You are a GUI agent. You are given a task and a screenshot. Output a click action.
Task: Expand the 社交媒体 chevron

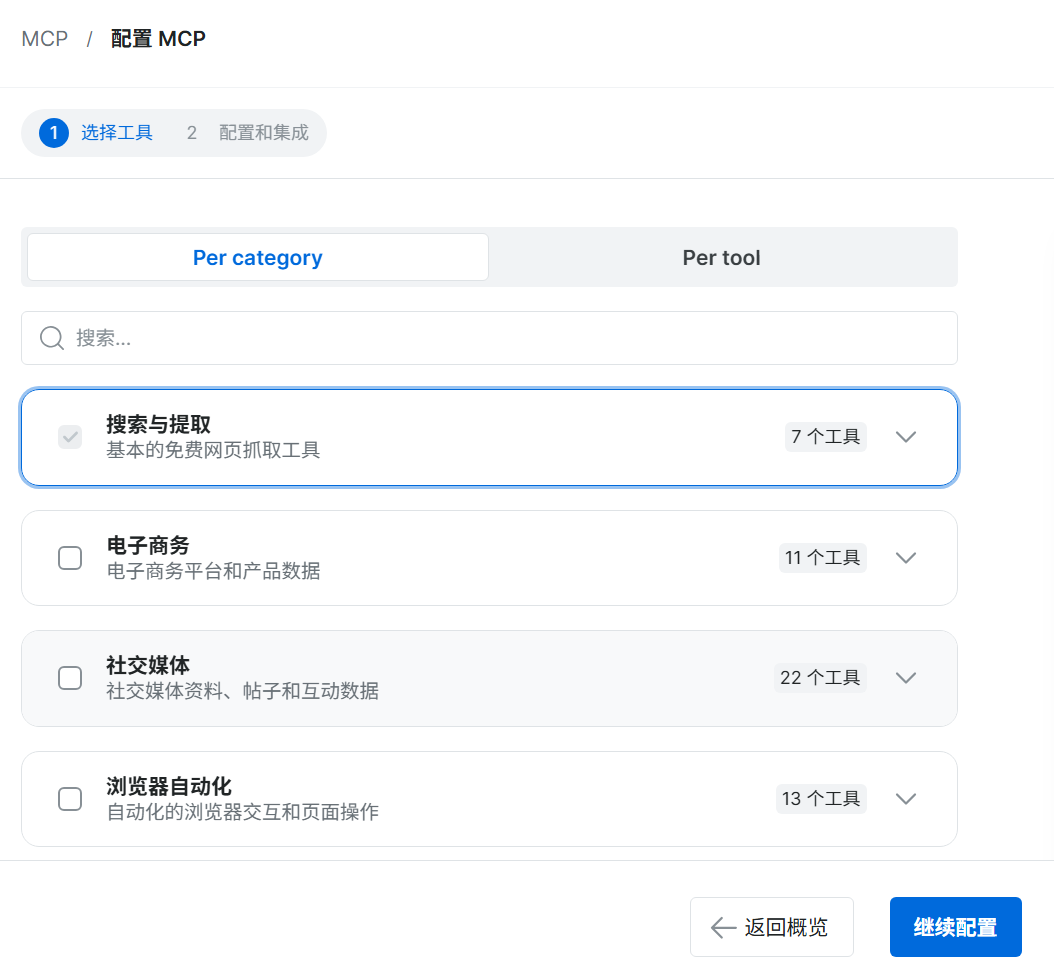tap(906, 678)
